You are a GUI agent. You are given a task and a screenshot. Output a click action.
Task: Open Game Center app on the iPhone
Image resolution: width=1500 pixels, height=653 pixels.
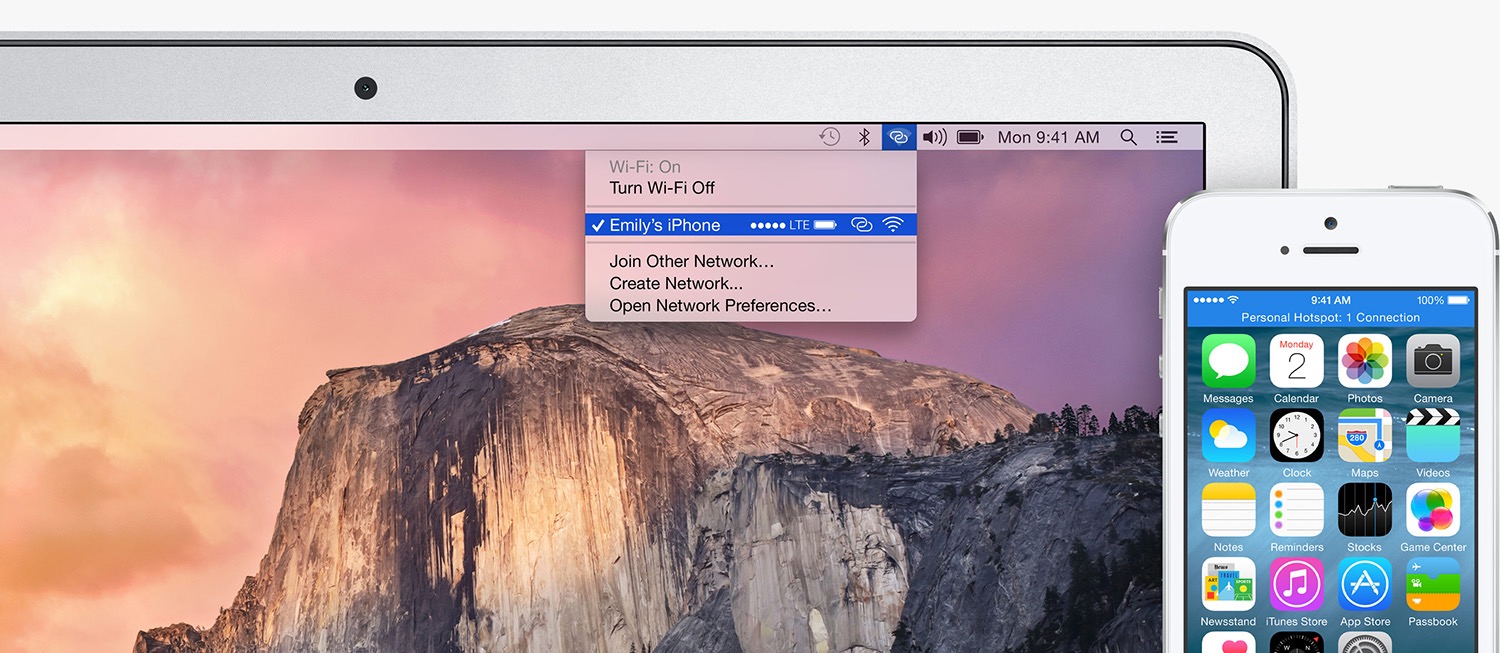tap(1433, 510)
